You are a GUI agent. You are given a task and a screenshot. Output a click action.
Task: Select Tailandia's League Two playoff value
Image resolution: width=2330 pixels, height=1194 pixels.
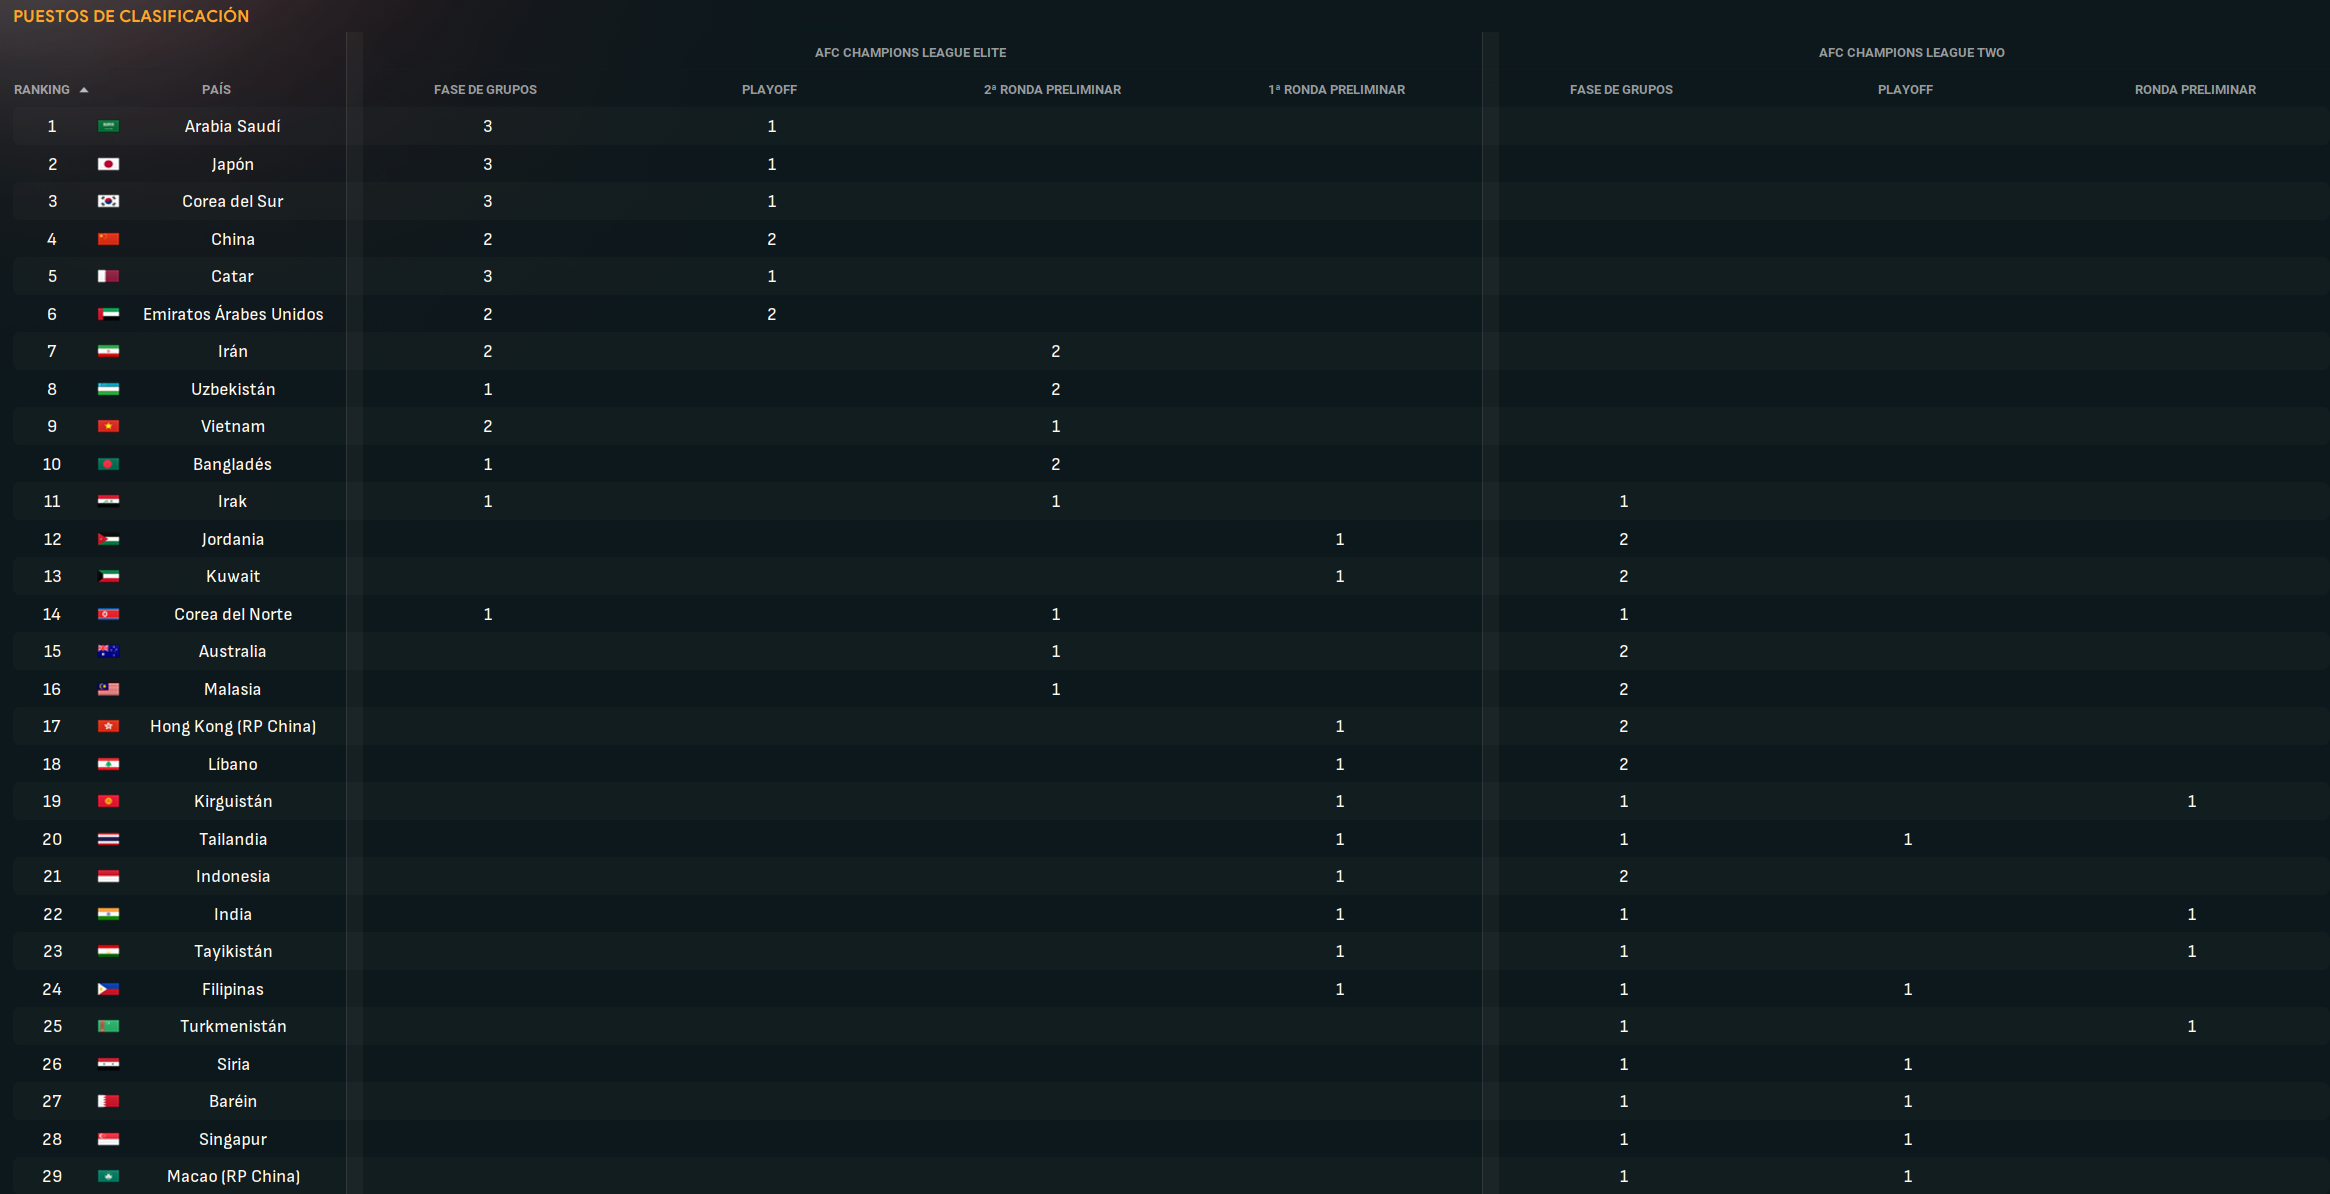1907,839
